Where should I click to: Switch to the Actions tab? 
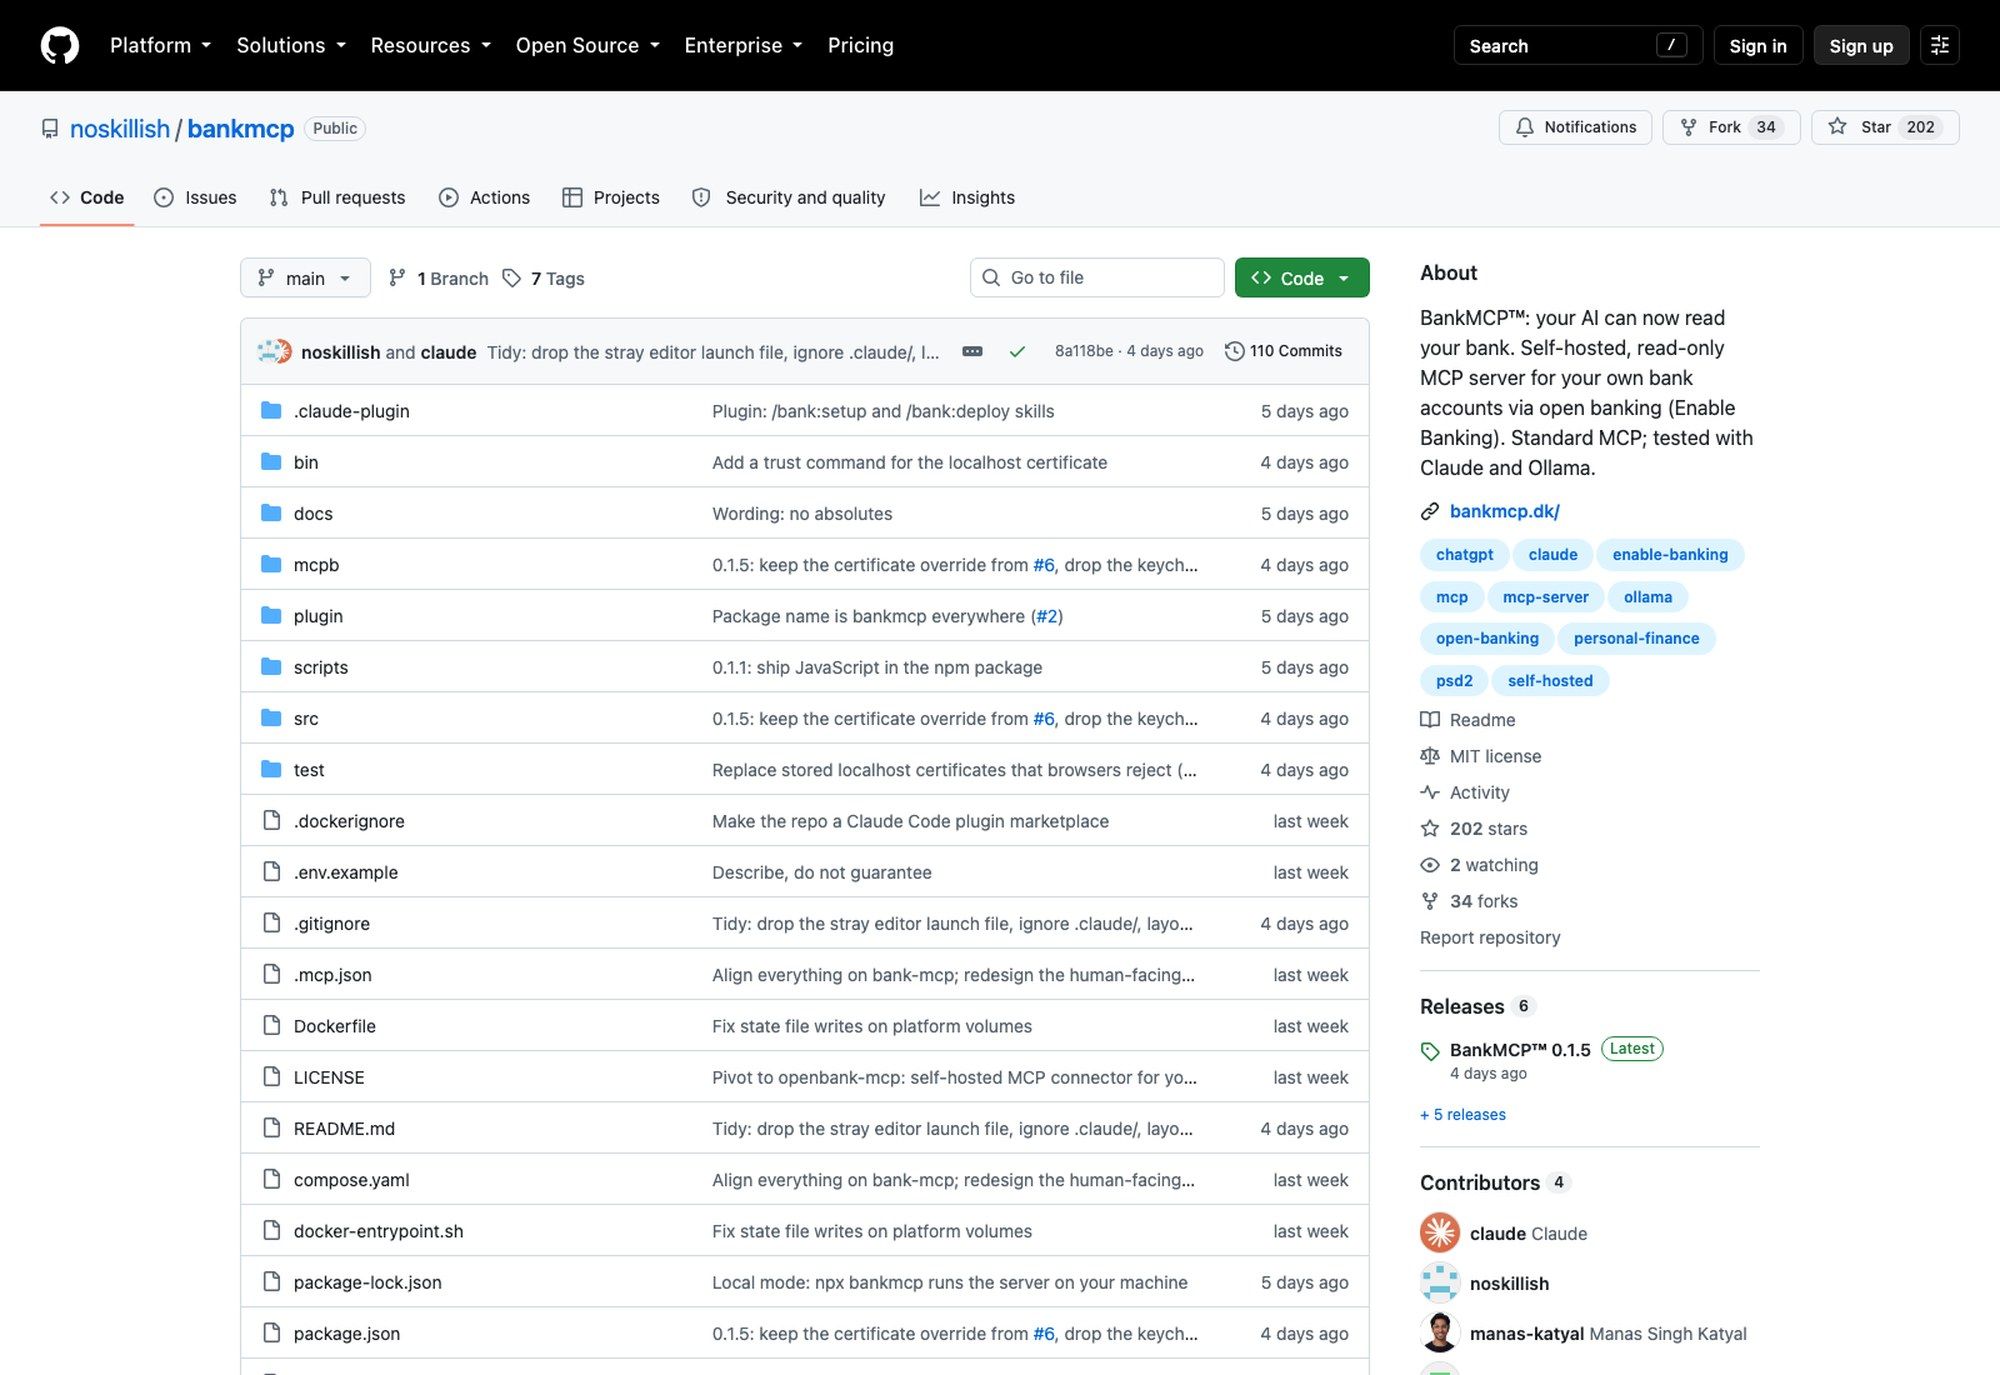click(484, 198)
